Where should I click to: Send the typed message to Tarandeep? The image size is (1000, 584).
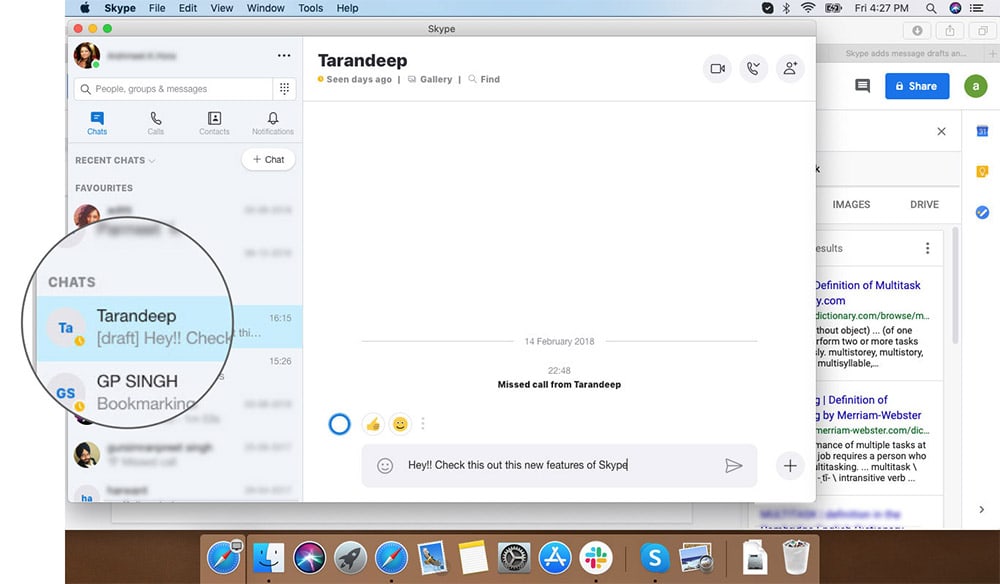[x=735, y=465]
